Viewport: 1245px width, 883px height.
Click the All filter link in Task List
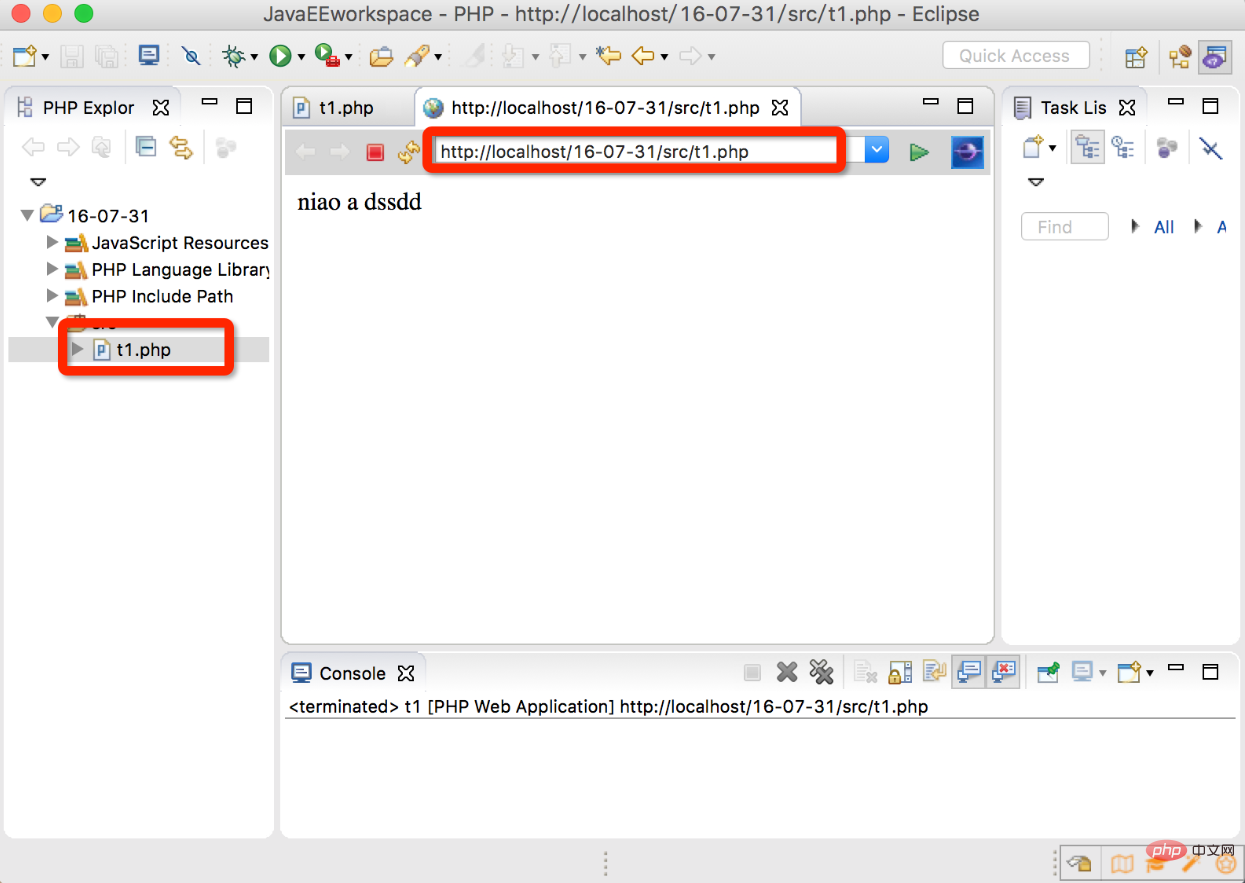[1164, 227]
